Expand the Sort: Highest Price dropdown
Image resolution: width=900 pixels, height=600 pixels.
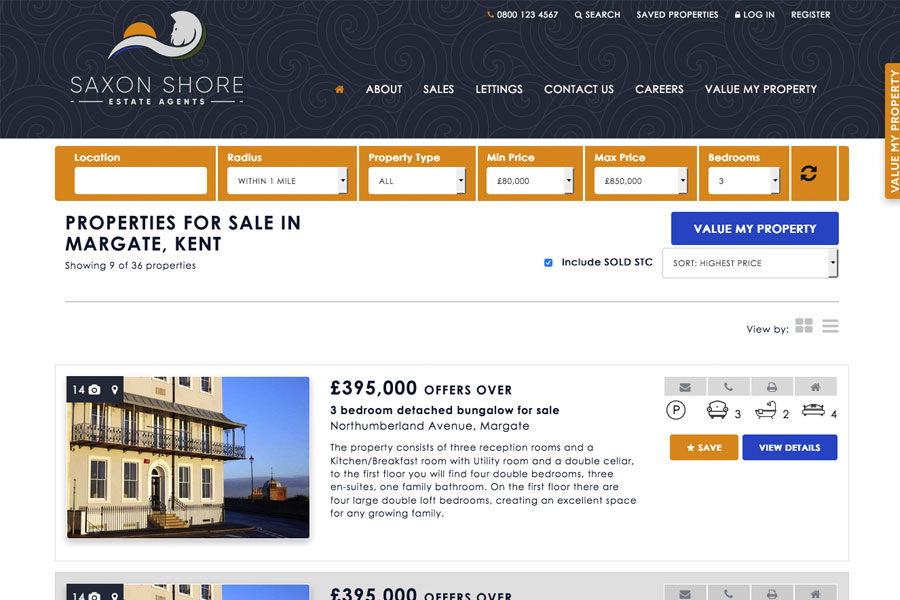point(750,263)
